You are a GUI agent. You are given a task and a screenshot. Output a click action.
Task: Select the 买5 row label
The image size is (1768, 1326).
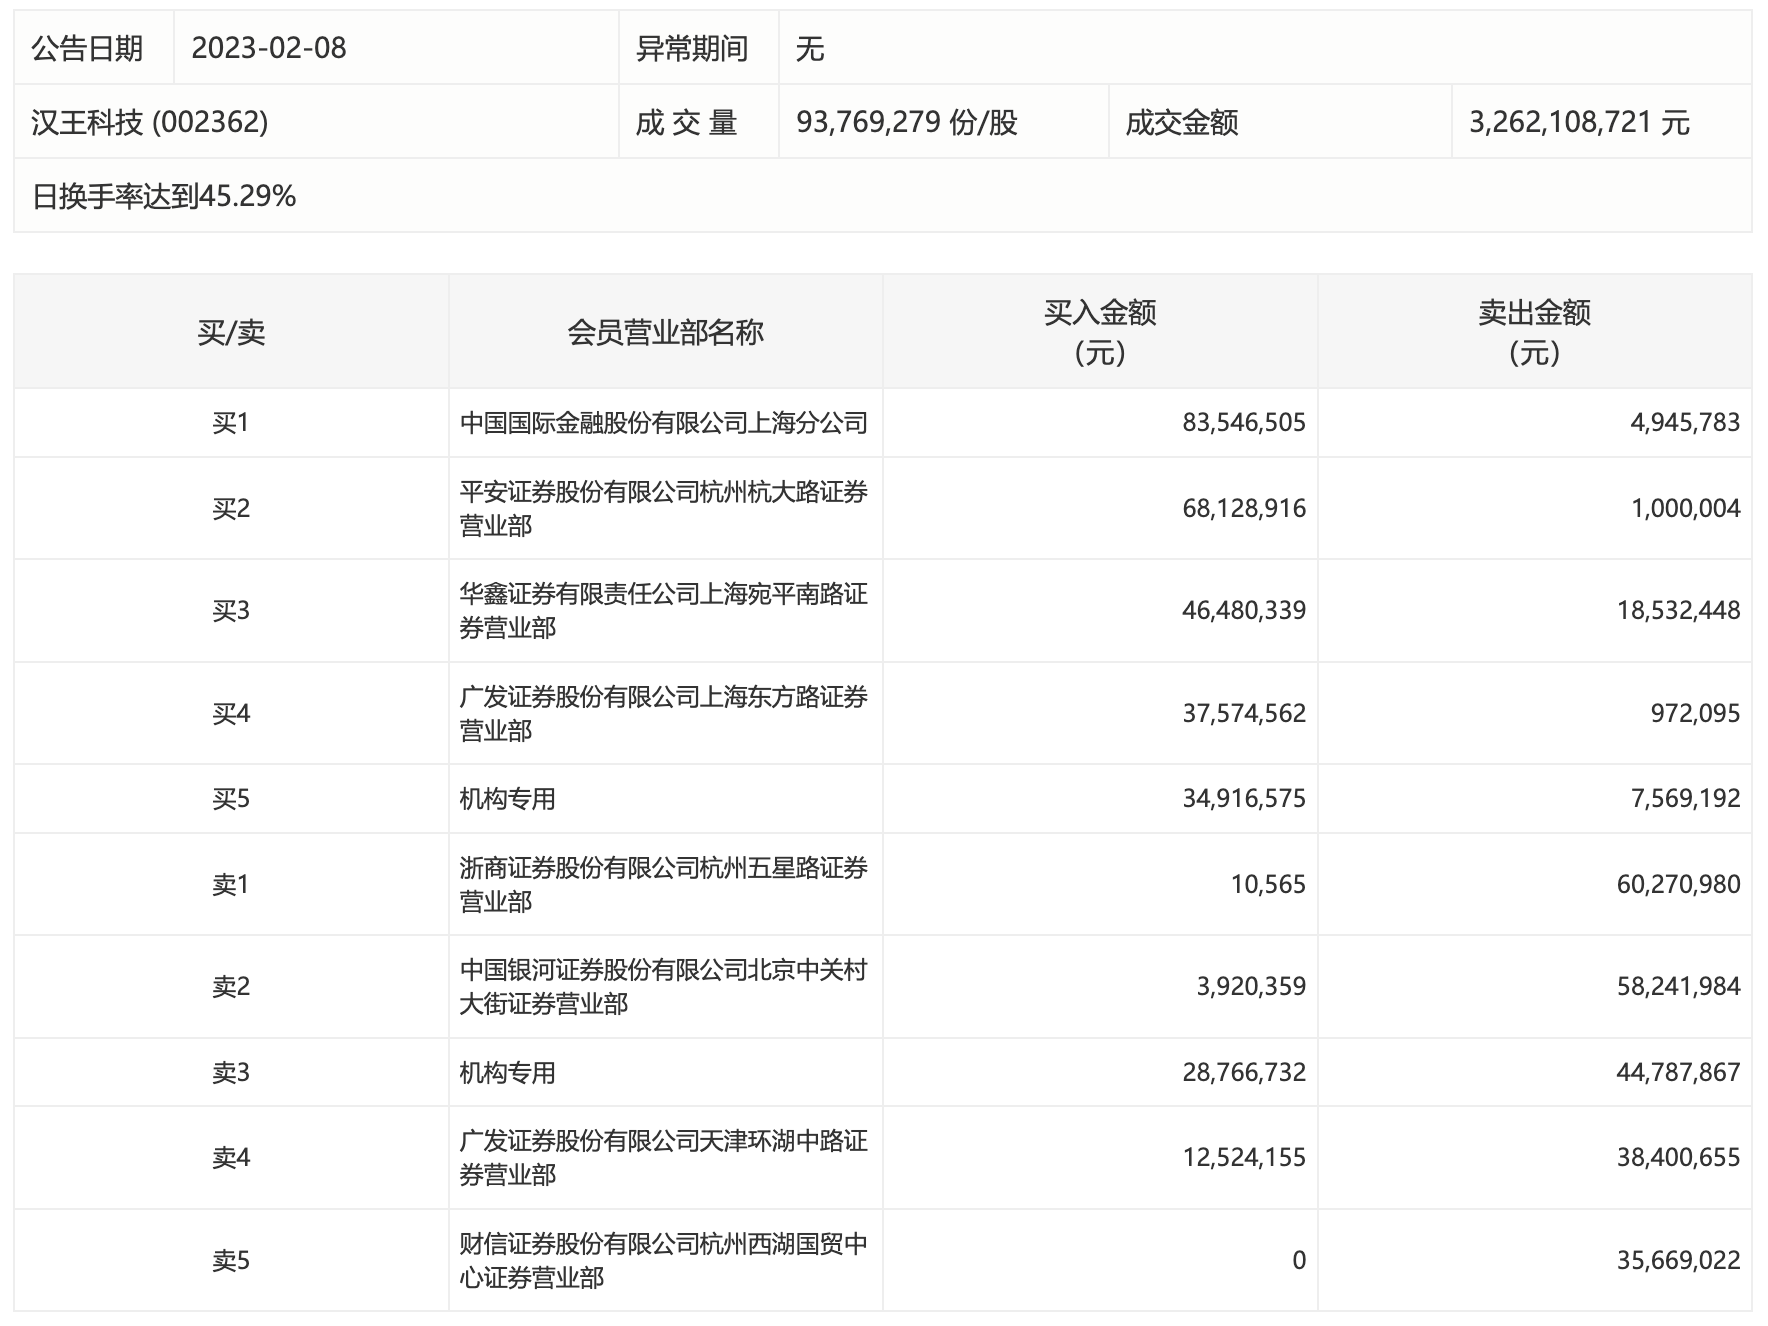(231, 799)
